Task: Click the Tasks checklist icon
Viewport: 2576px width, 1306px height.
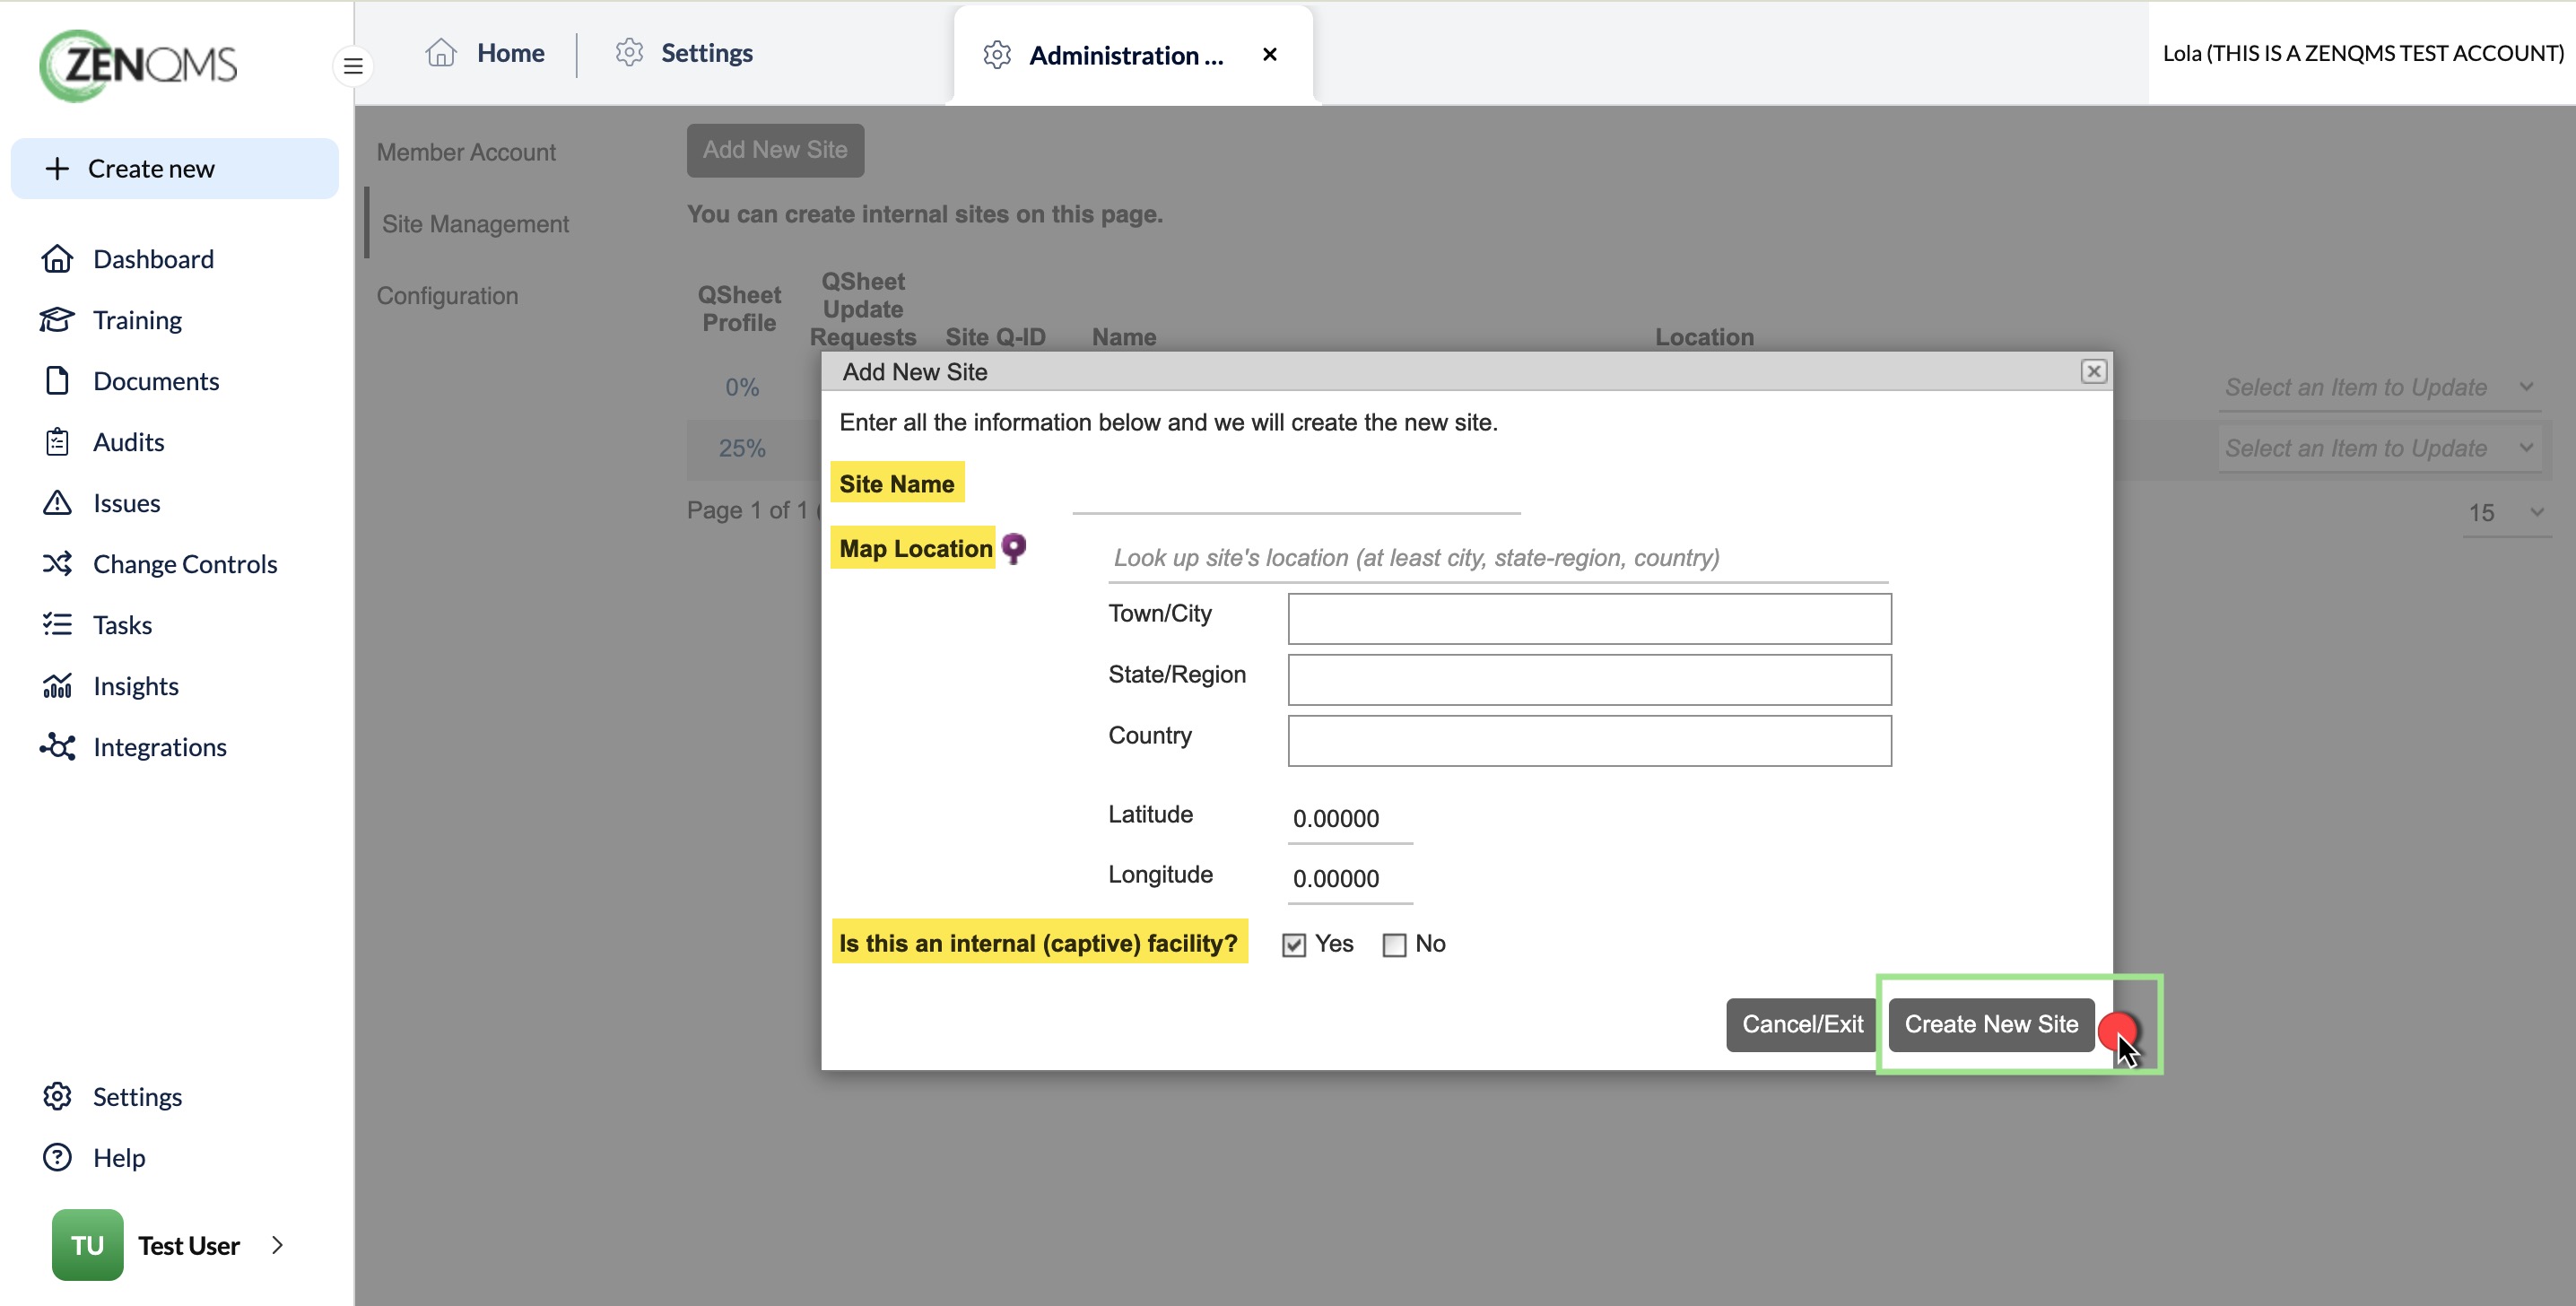Action: [57, 625]
